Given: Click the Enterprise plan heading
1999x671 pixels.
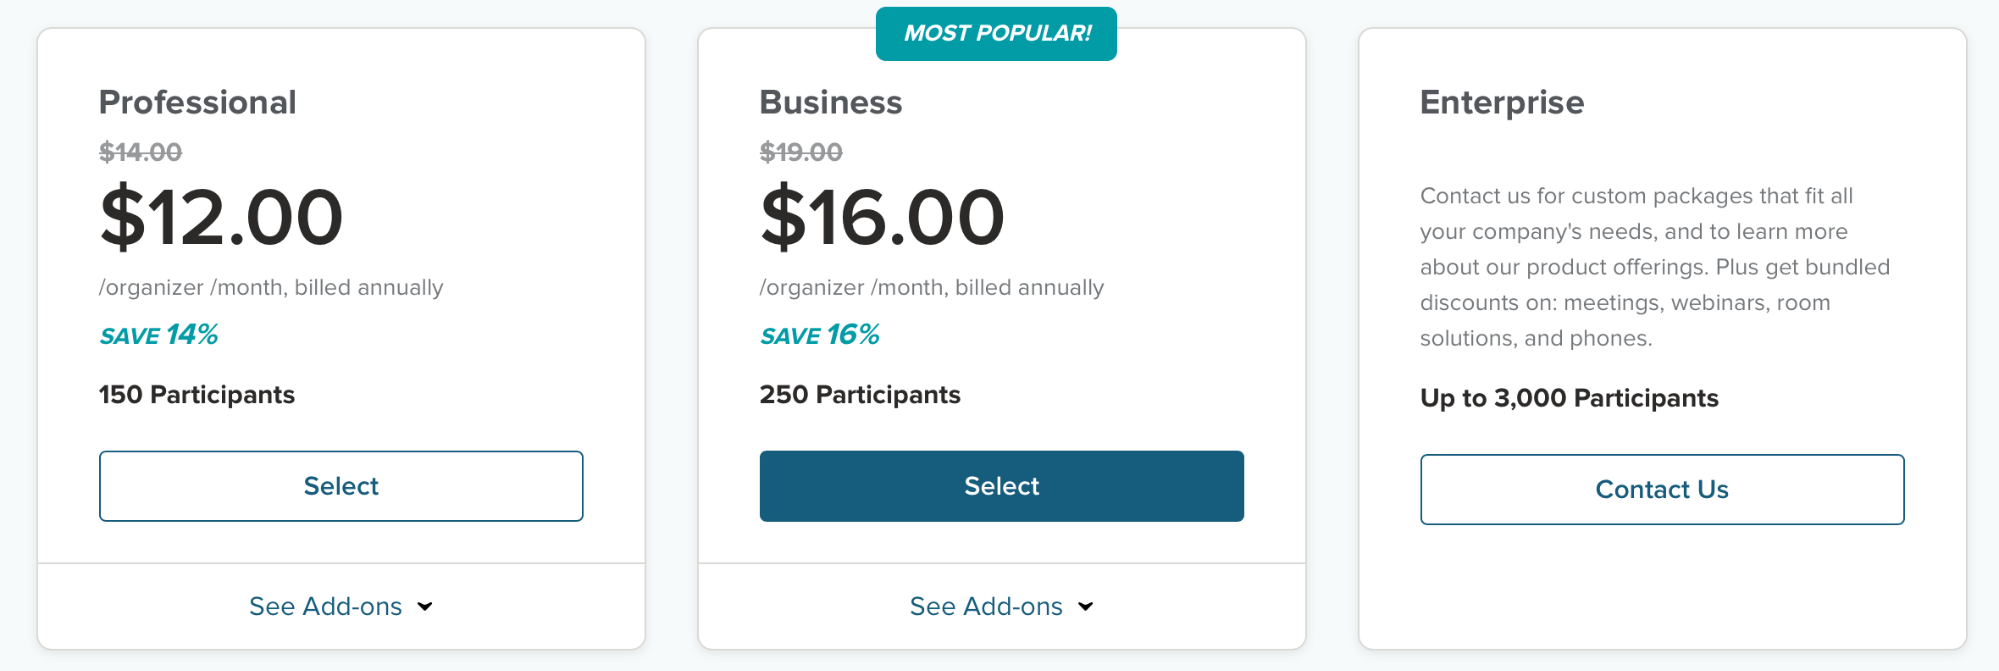Looking at the screenshot, I should click(1502, 102).
